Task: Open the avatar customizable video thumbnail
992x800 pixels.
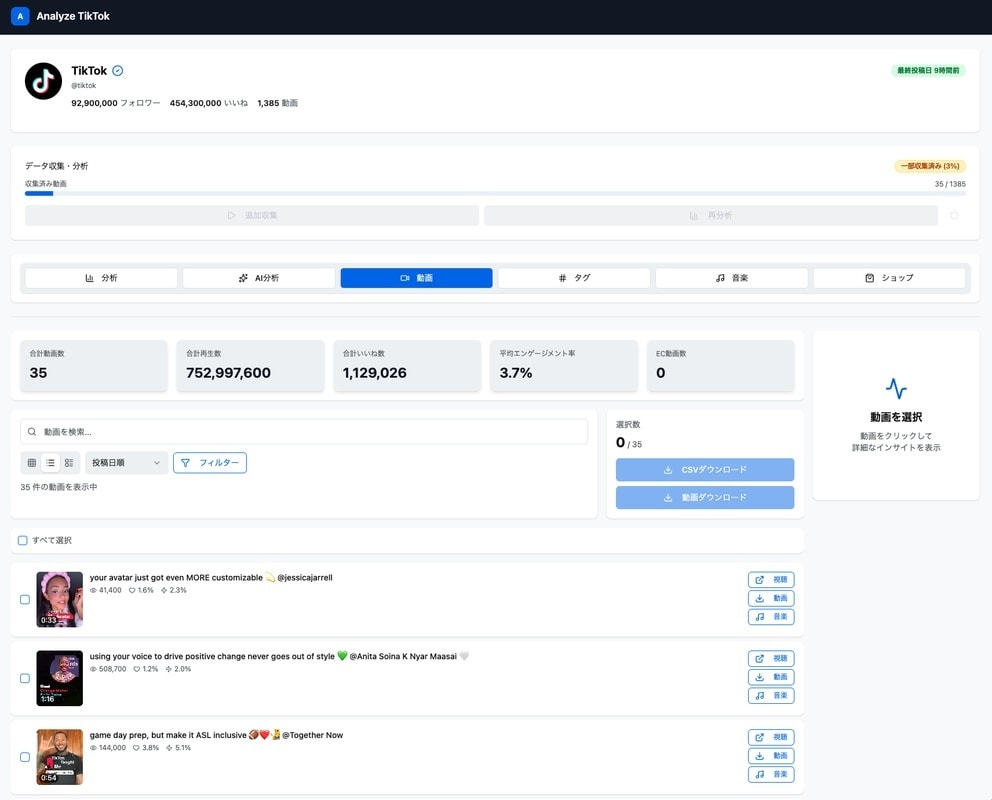Action: [x=59, y=600]
